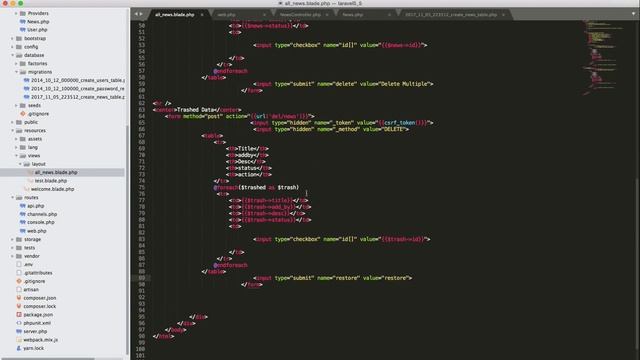Open the .env file in sidebar

[x=28, y=264]
